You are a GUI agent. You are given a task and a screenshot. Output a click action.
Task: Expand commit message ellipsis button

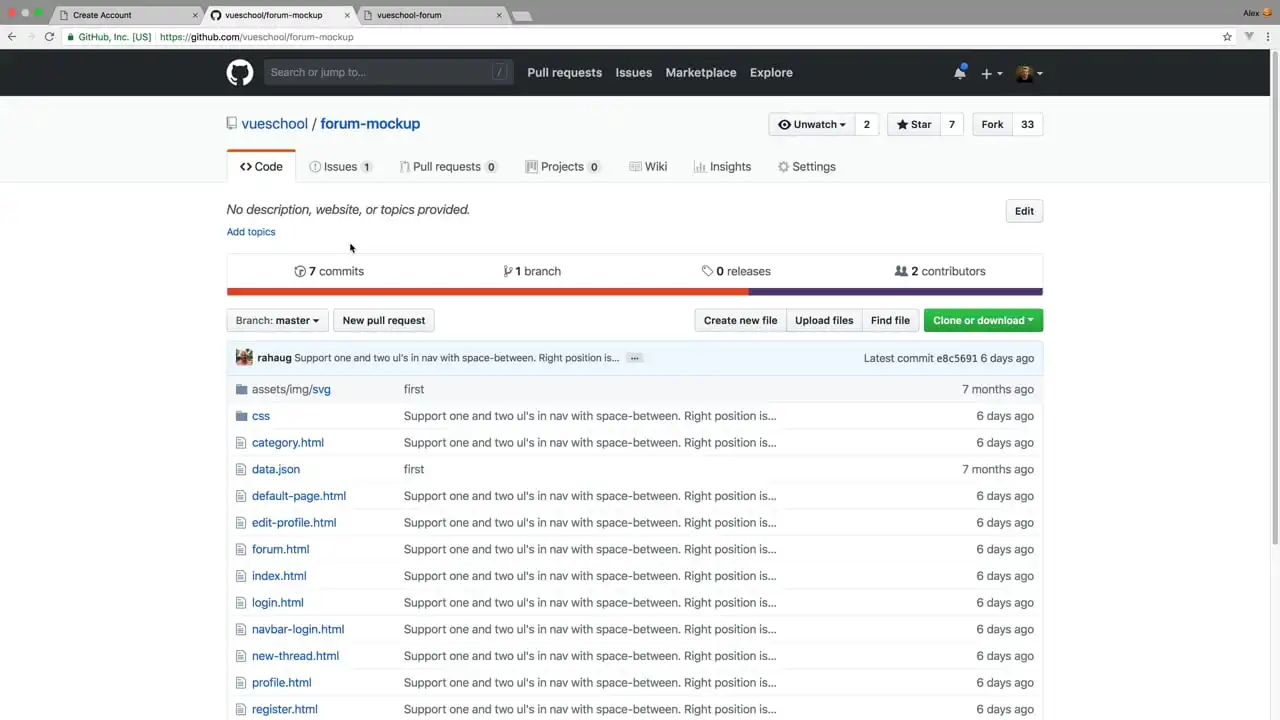click(634, 358)
